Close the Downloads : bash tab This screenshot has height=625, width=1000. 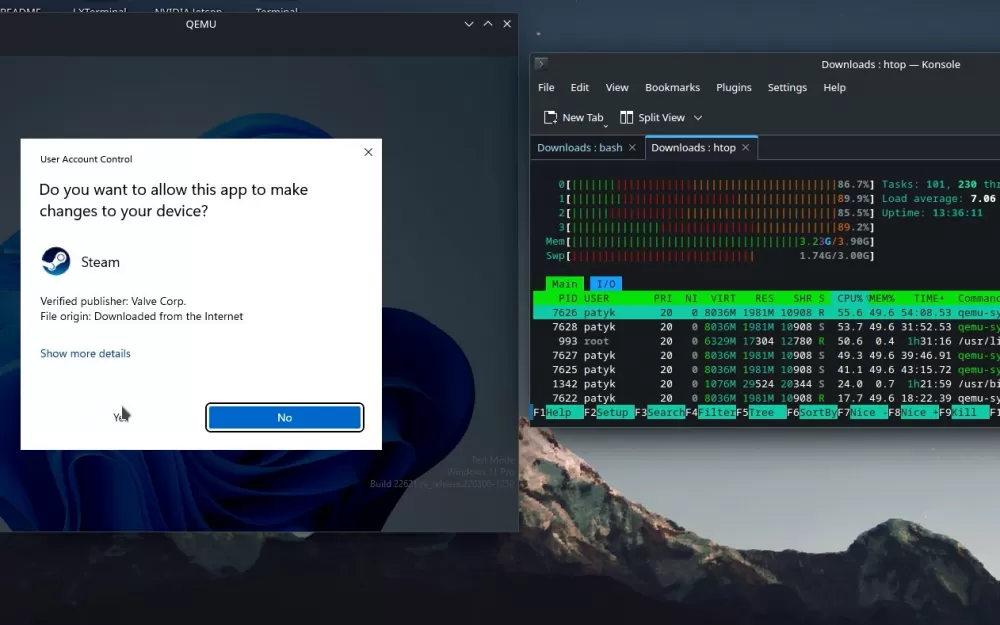(632, 147)
